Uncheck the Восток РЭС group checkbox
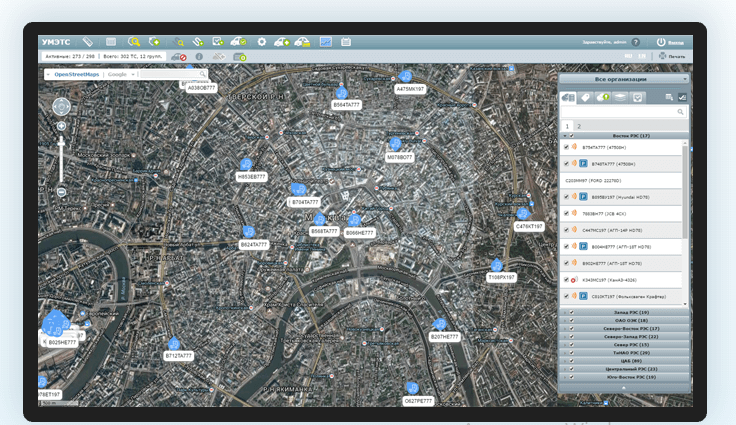 571,136
